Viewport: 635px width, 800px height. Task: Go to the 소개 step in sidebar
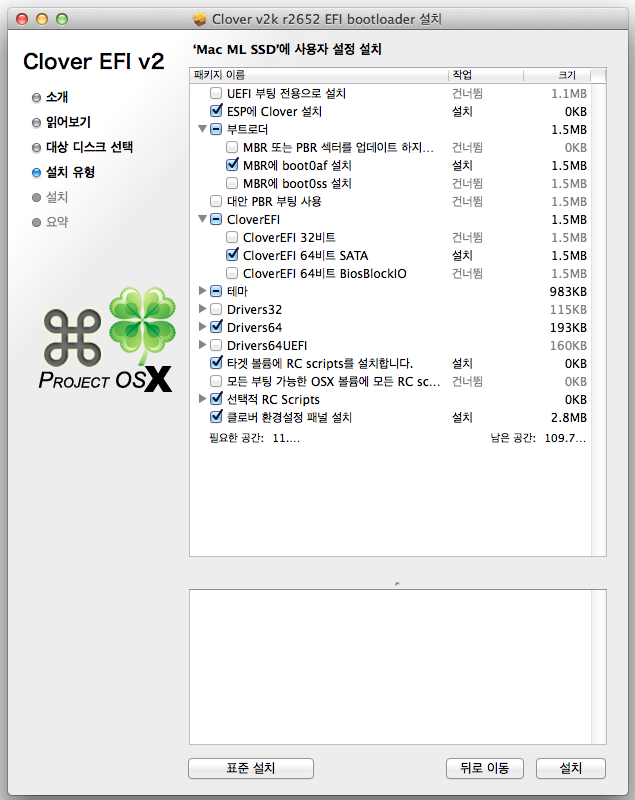click(x=57, y=97)
